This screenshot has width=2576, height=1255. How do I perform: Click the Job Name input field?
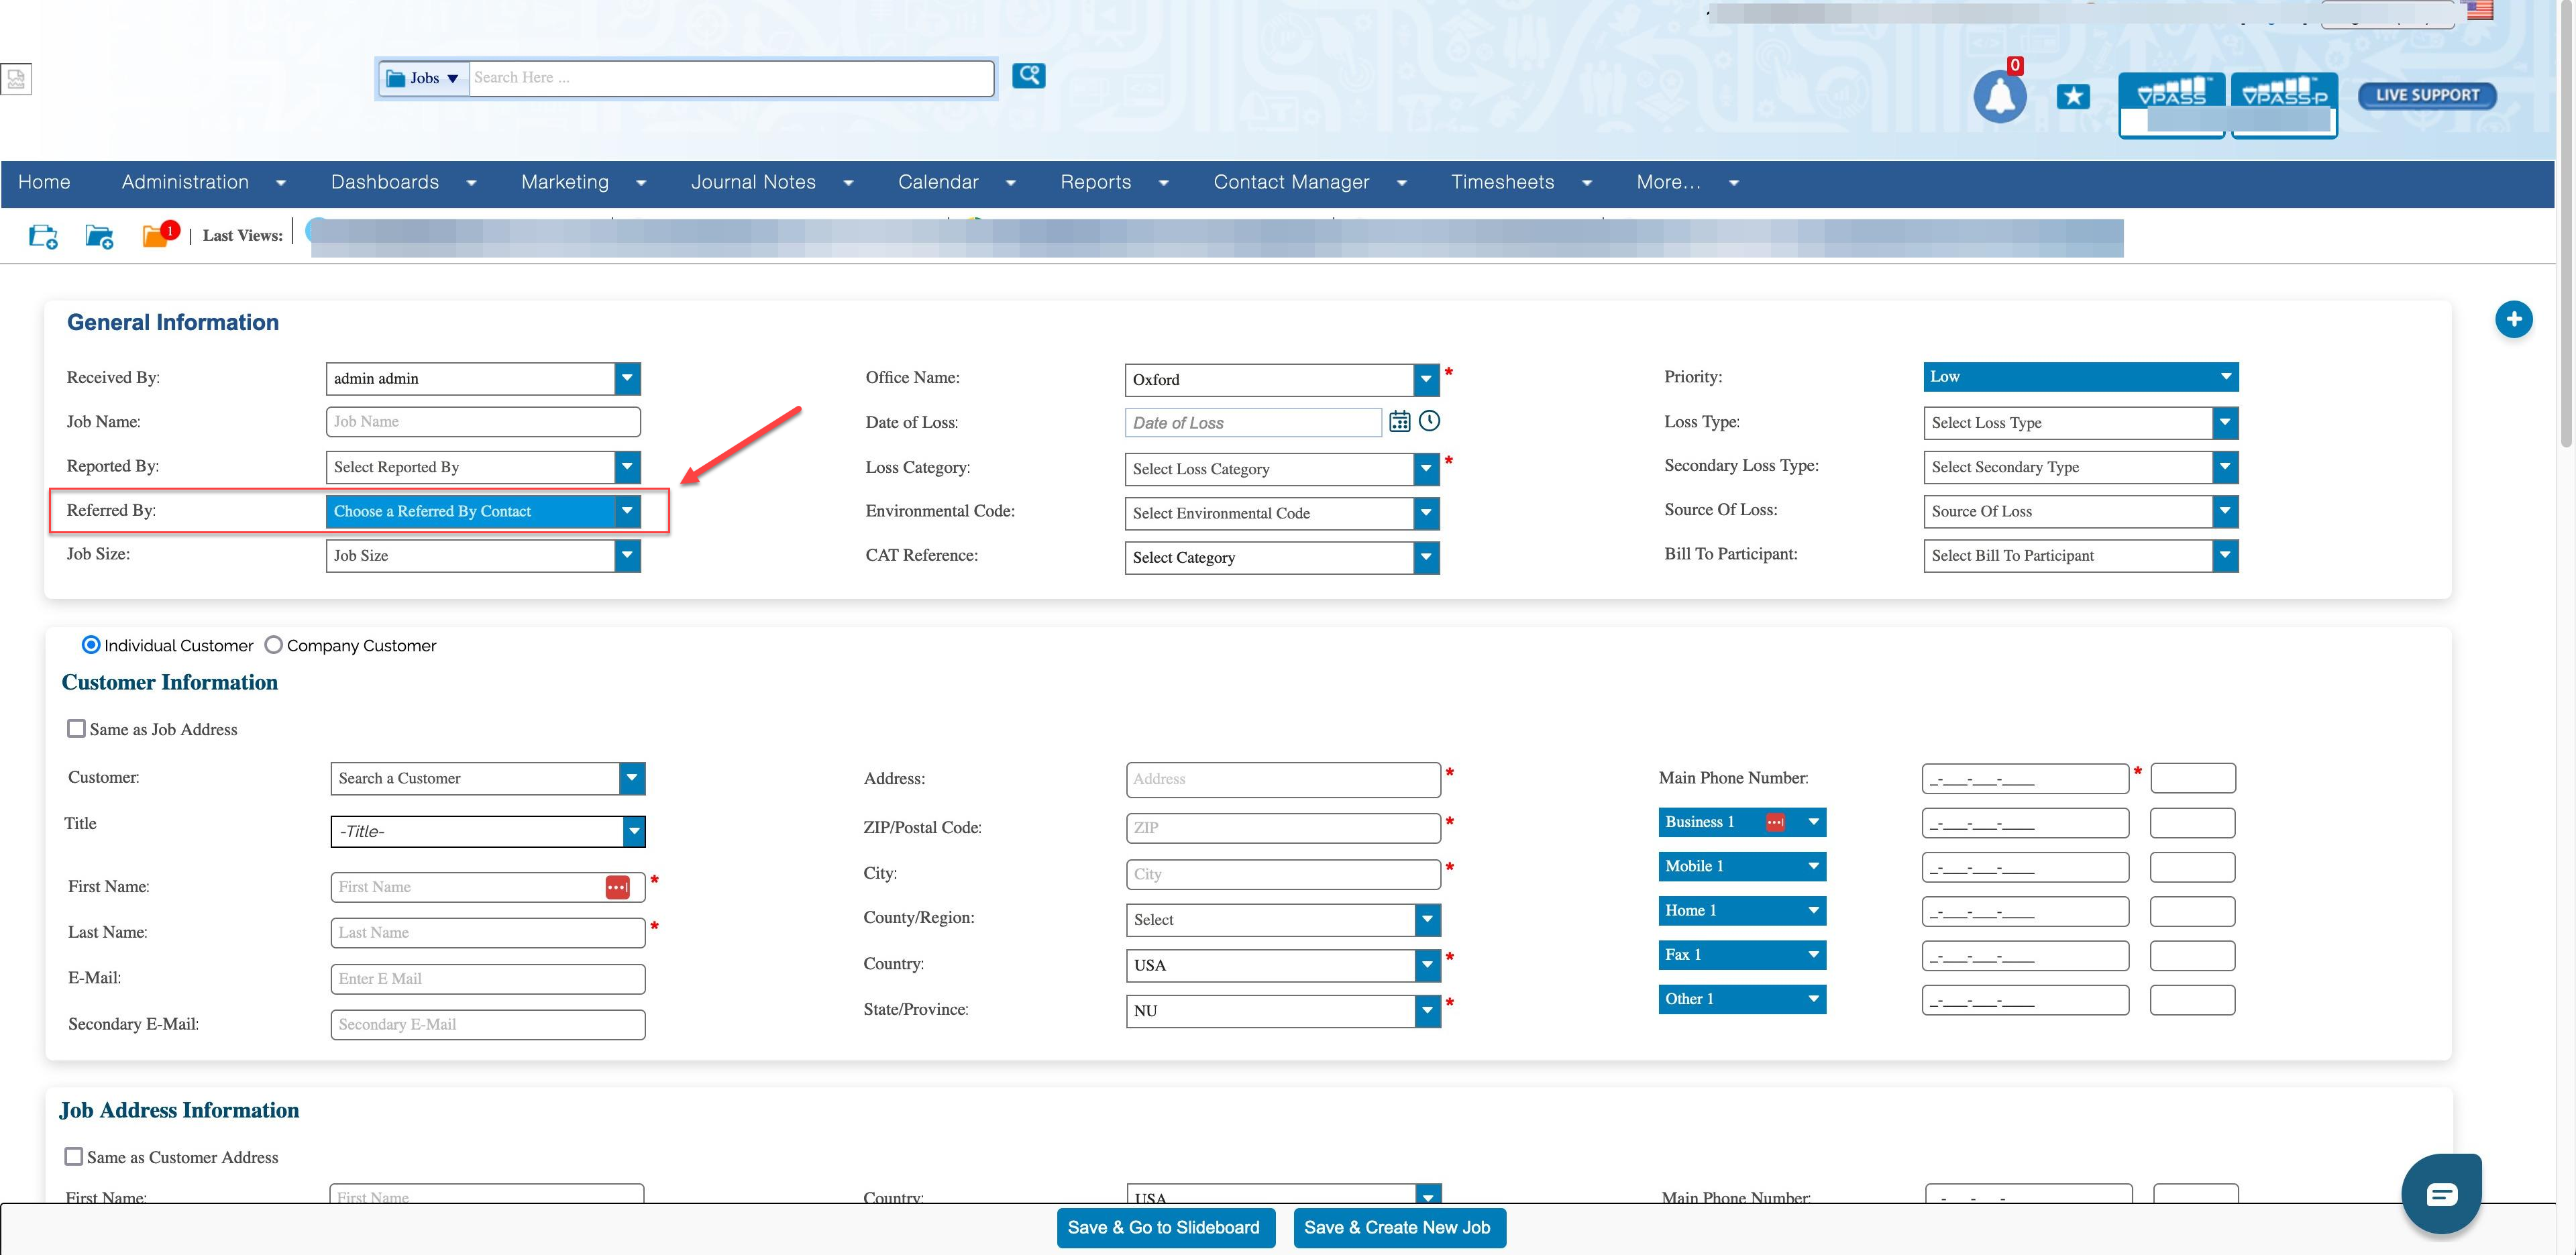pos(482,422)
